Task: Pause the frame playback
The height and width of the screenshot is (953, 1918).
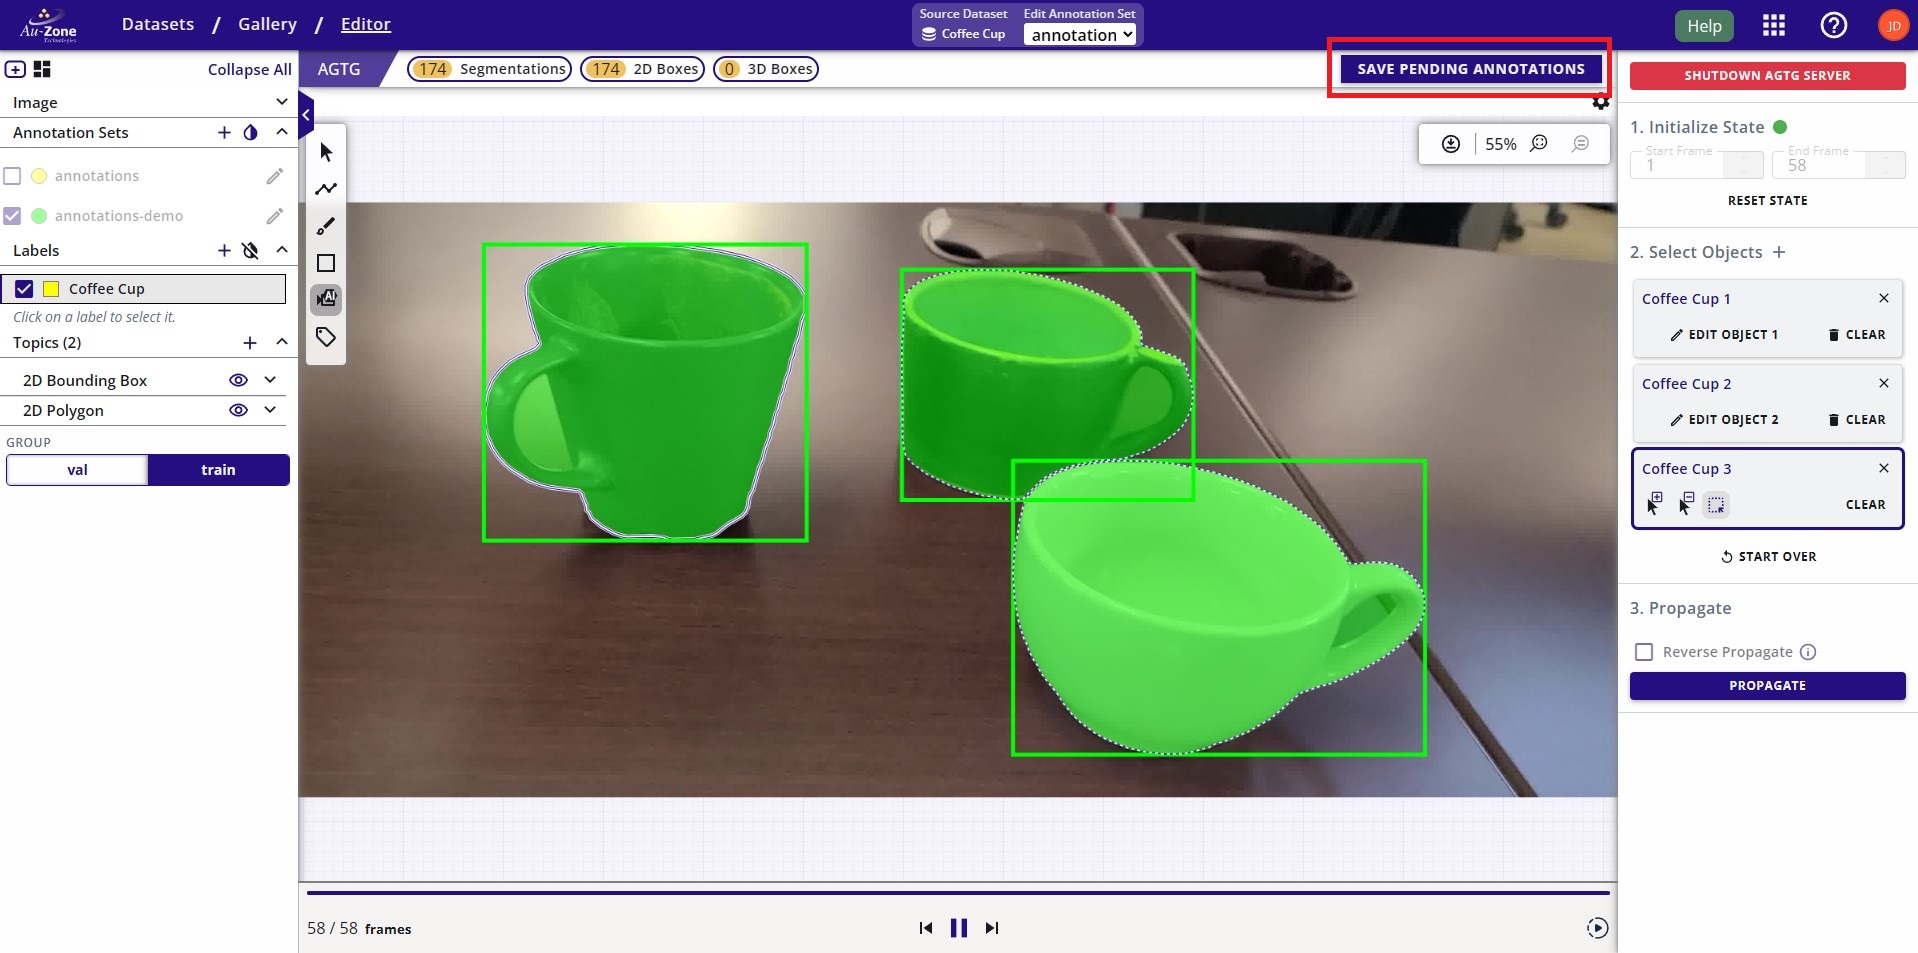Action: tap(959, 928)
